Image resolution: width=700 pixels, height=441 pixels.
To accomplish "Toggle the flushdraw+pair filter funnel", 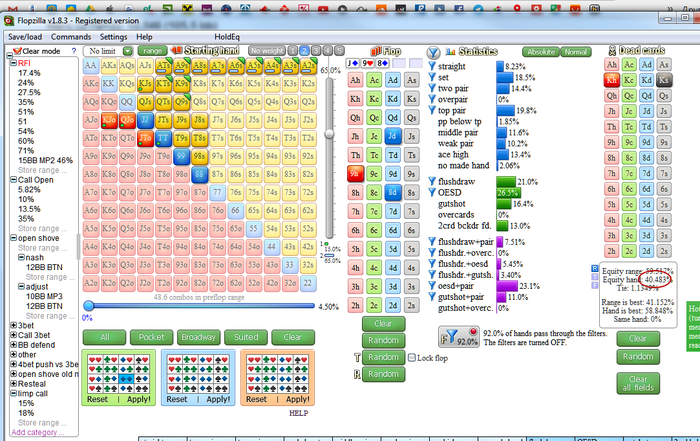I will tap(432, 241).
